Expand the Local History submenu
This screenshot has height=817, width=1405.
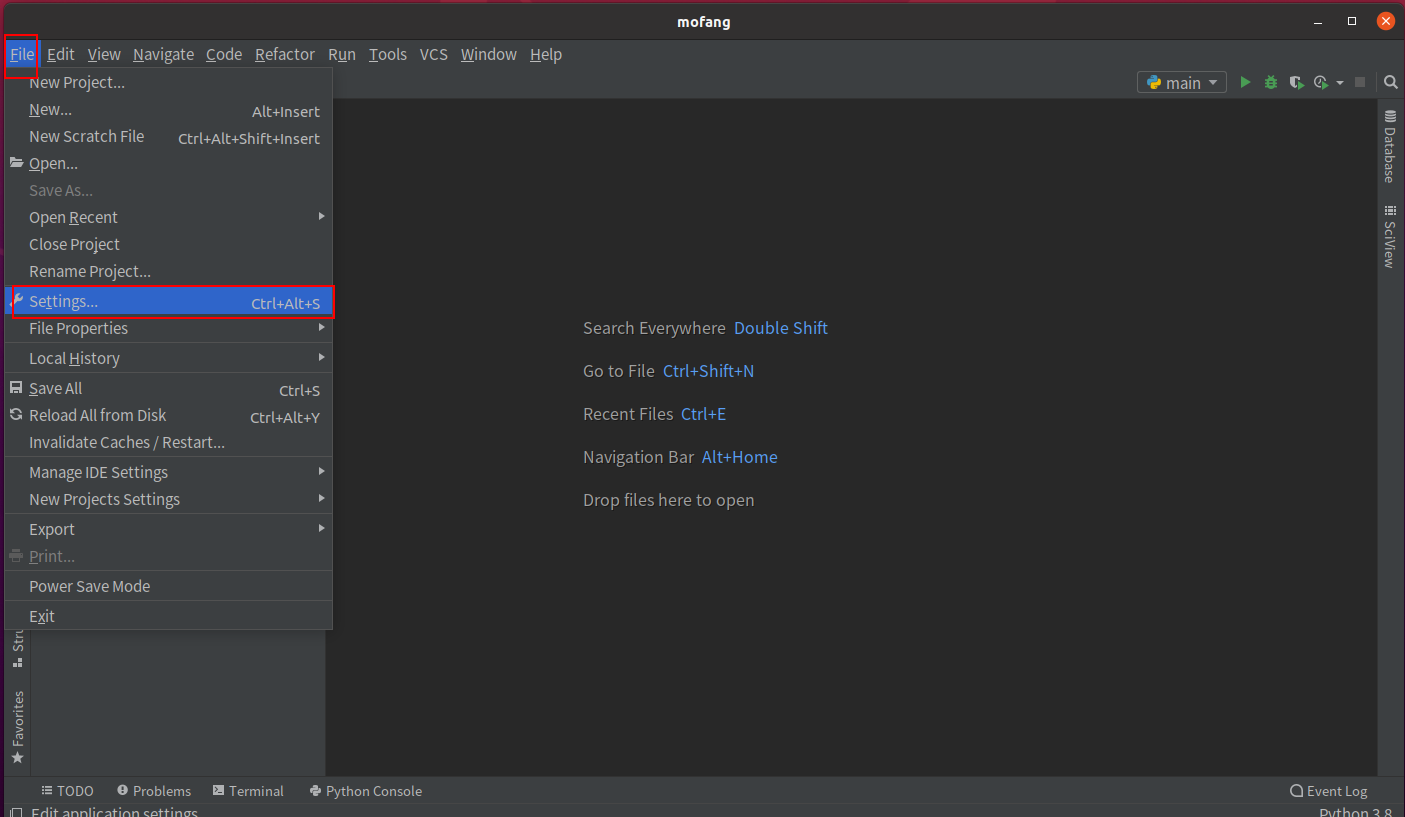[x=168, y=358]
